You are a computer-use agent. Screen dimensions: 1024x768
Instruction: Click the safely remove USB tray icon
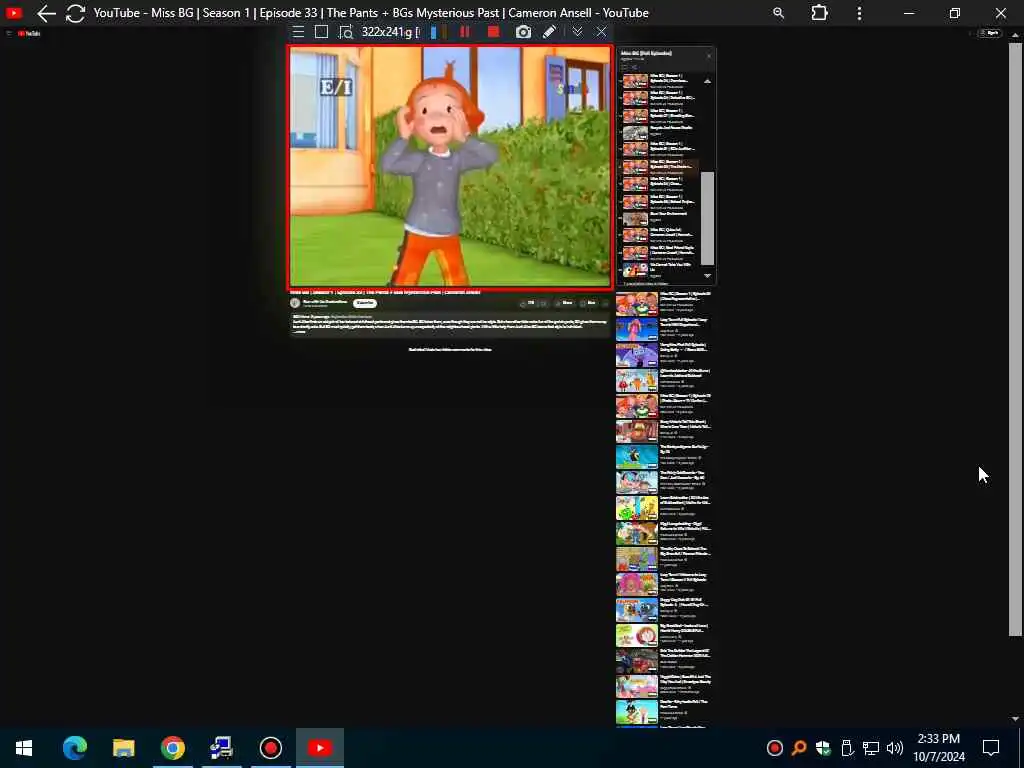coord(846,748)
